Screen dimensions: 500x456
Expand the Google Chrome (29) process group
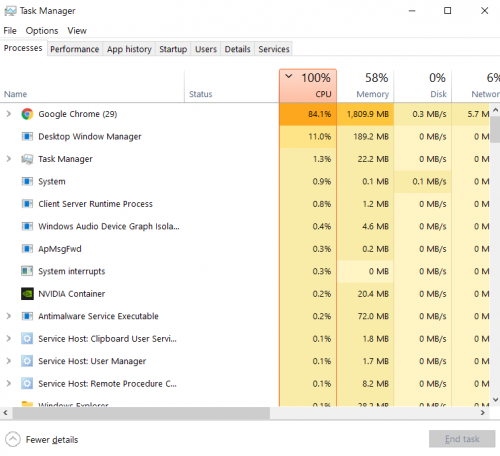coord(9,114)
